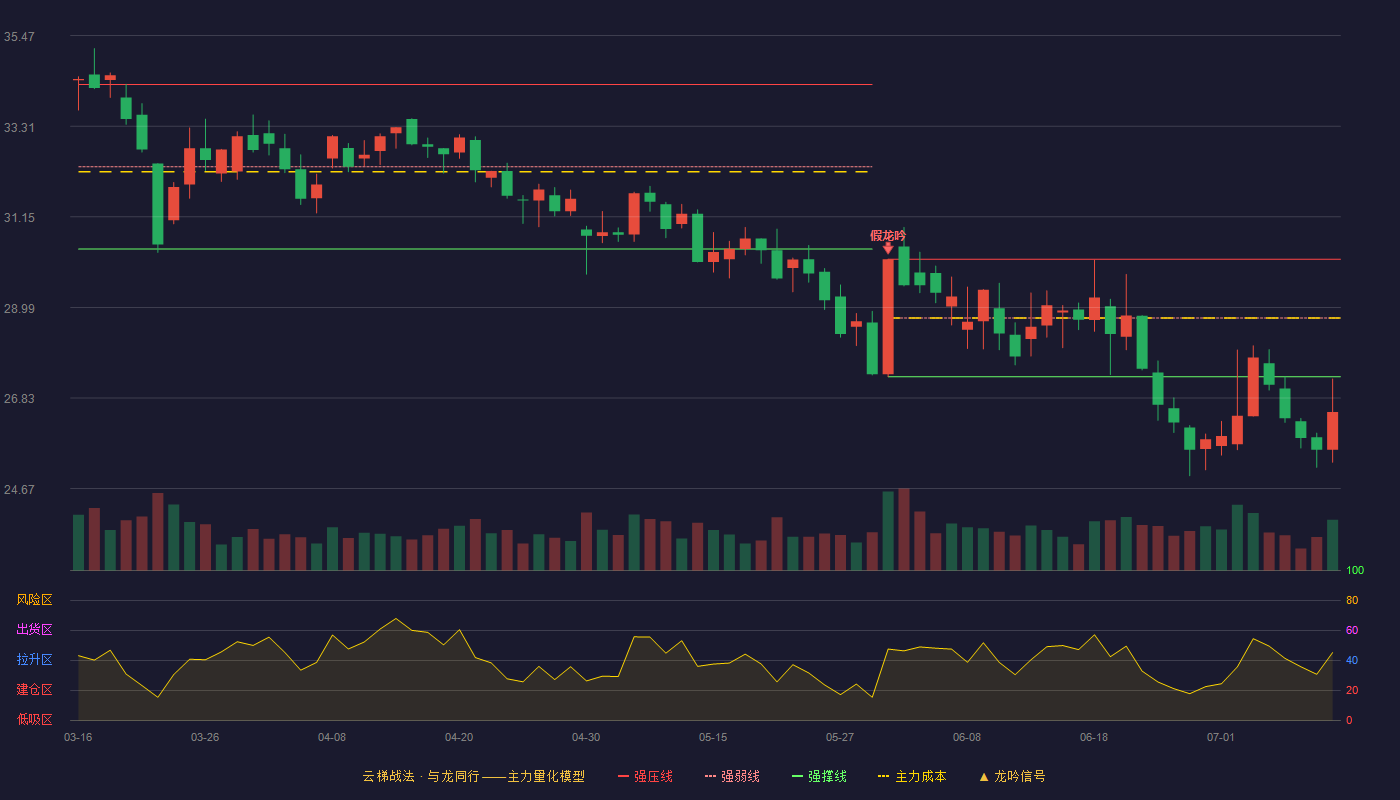Toggle the 强撑线 legend entry

click(x=819, y=776)
